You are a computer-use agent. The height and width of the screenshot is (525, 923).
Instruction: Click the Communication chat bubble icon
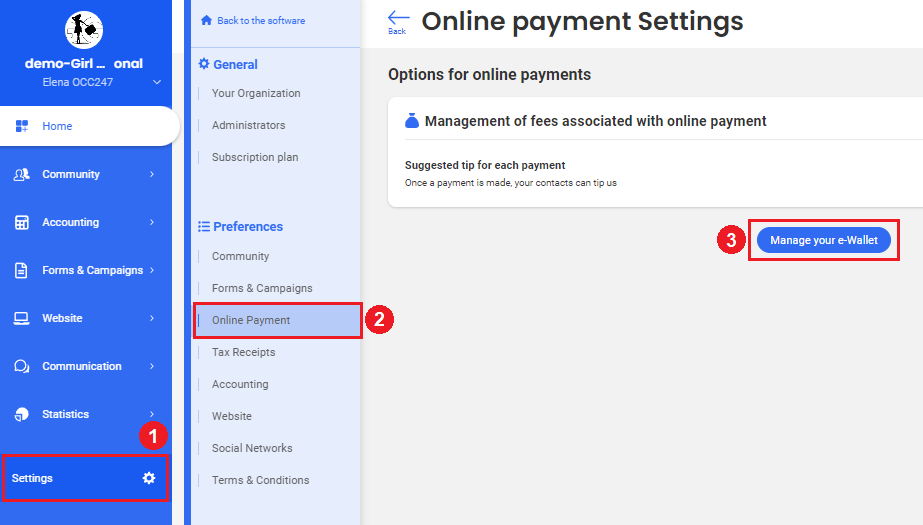tap(22, 366)
